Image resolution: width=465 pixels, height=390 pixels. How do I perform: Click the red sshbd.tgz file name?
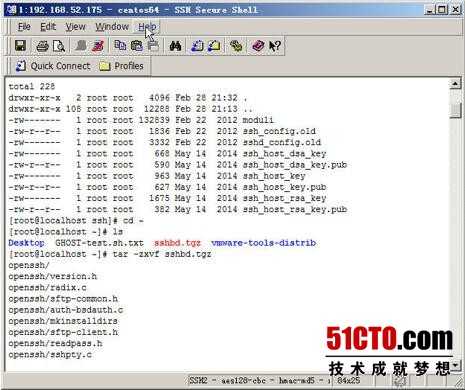[x=178, y=243]
